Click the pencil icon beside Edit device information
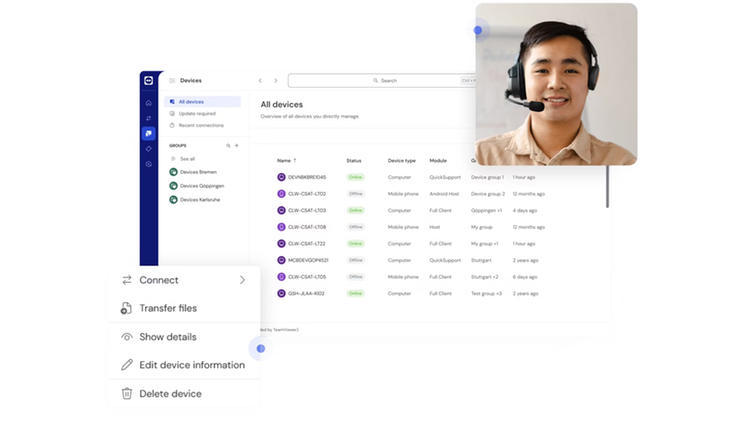750x424 pixels. [x=127, y=365]
